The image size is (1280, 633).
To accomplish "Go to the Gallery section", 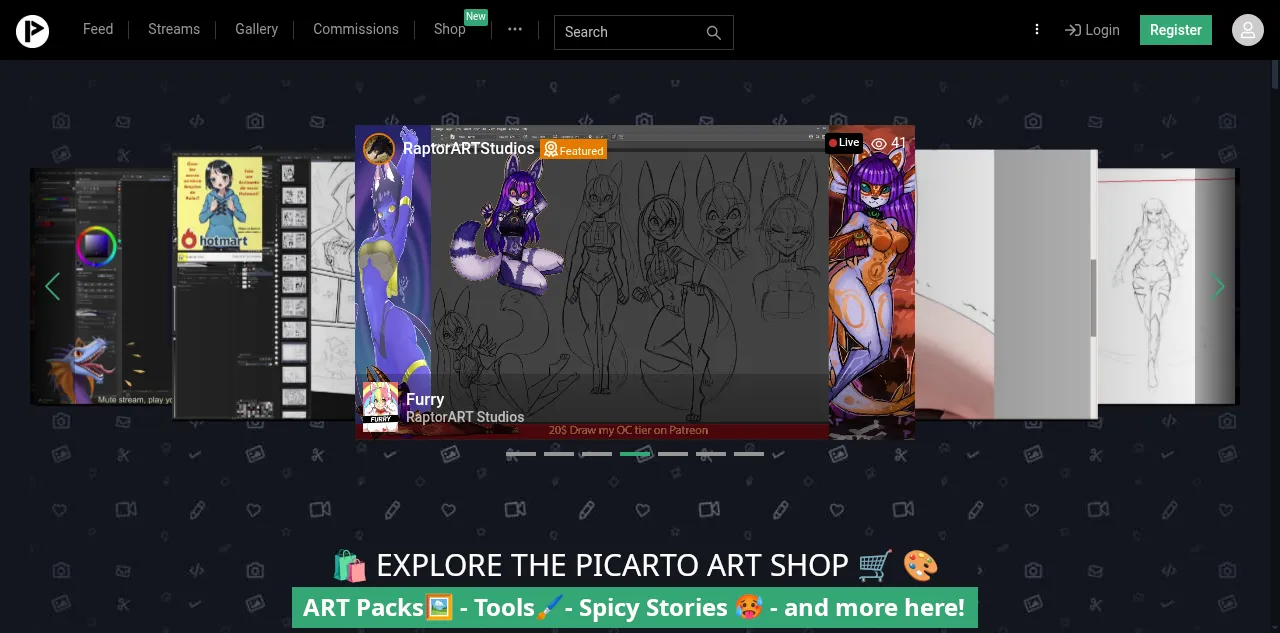I will 257,29.
